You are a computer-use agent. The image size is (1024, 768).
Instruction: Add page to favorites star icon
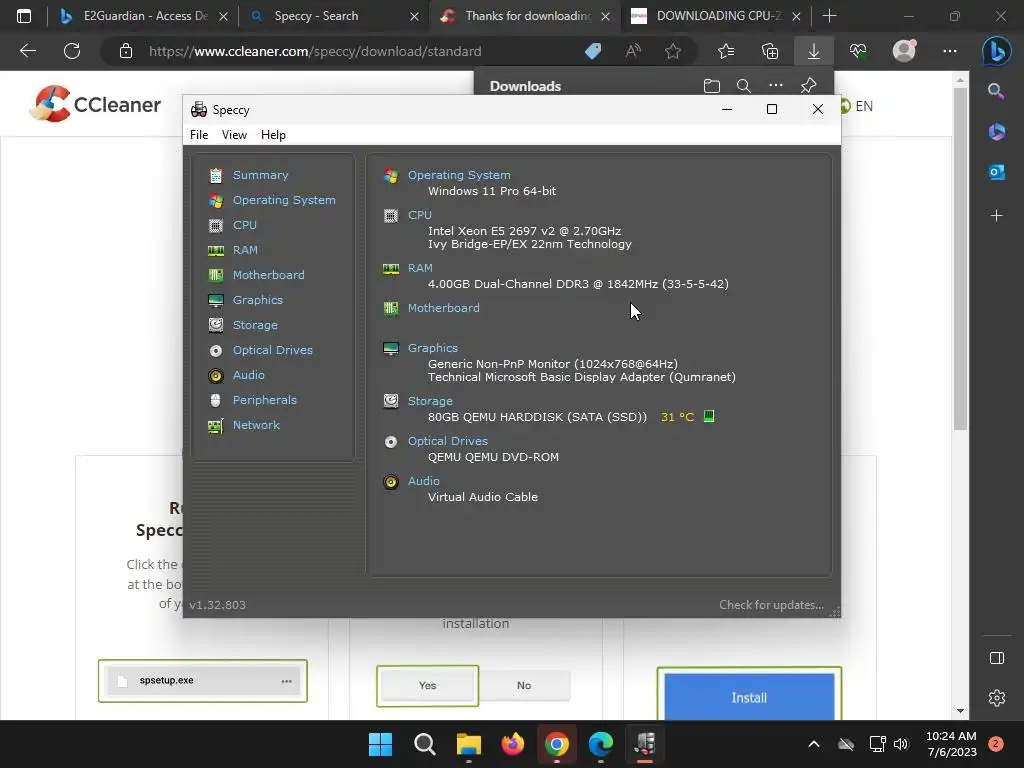point(673,51)
